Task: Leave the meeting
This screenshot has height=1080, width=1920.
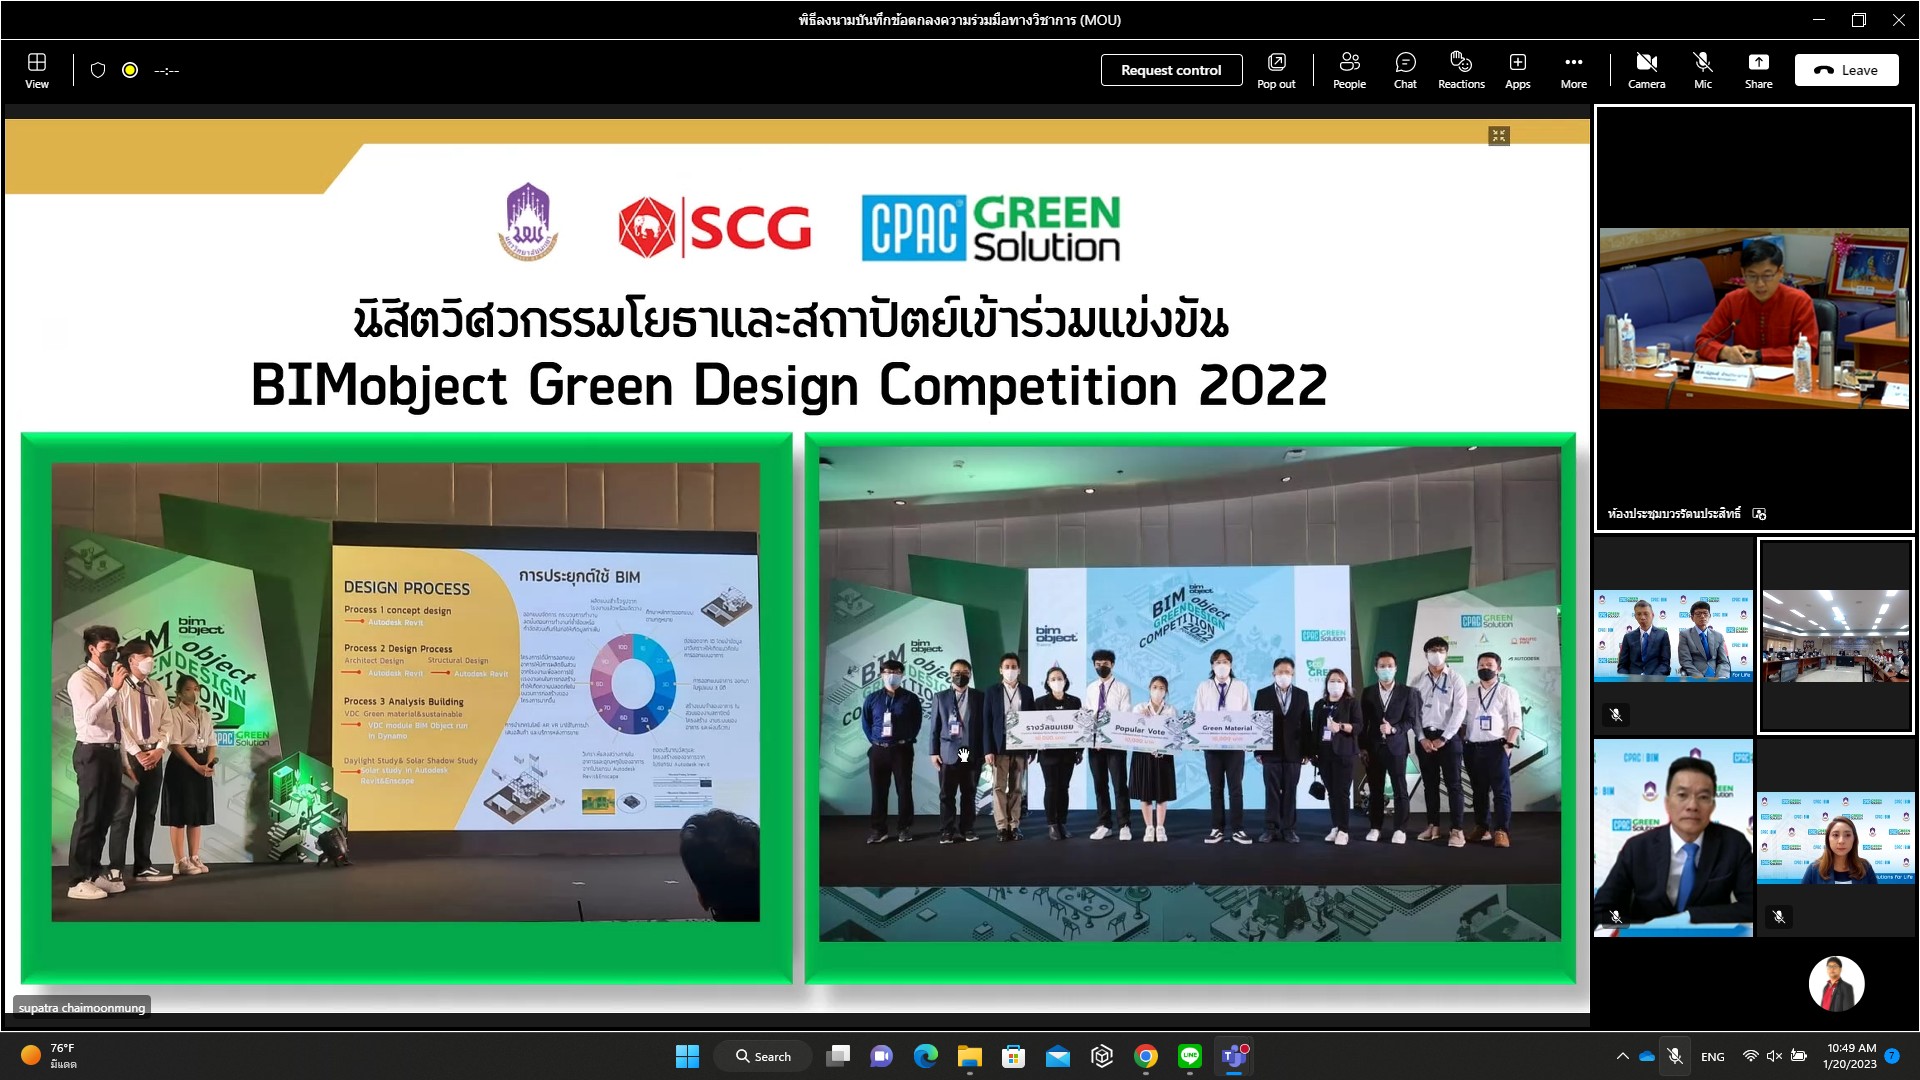Action: tap(1846, 70)
